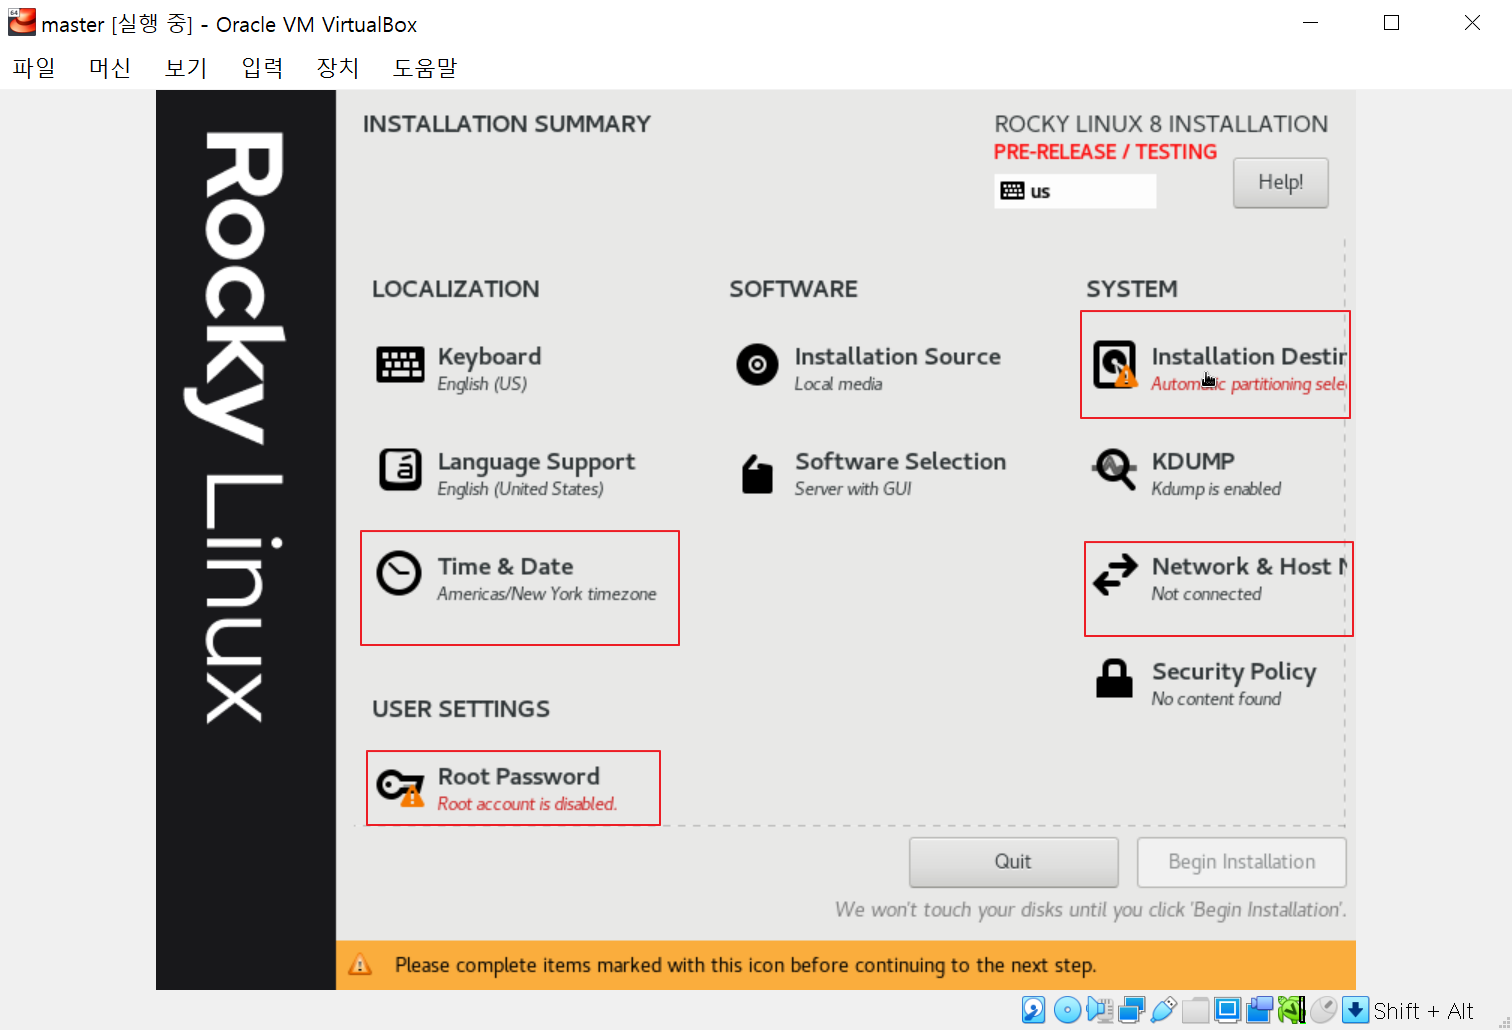The height and width of the screenshot is (1030, 1512).
Task: Quit the installer
Action: 1013,862
